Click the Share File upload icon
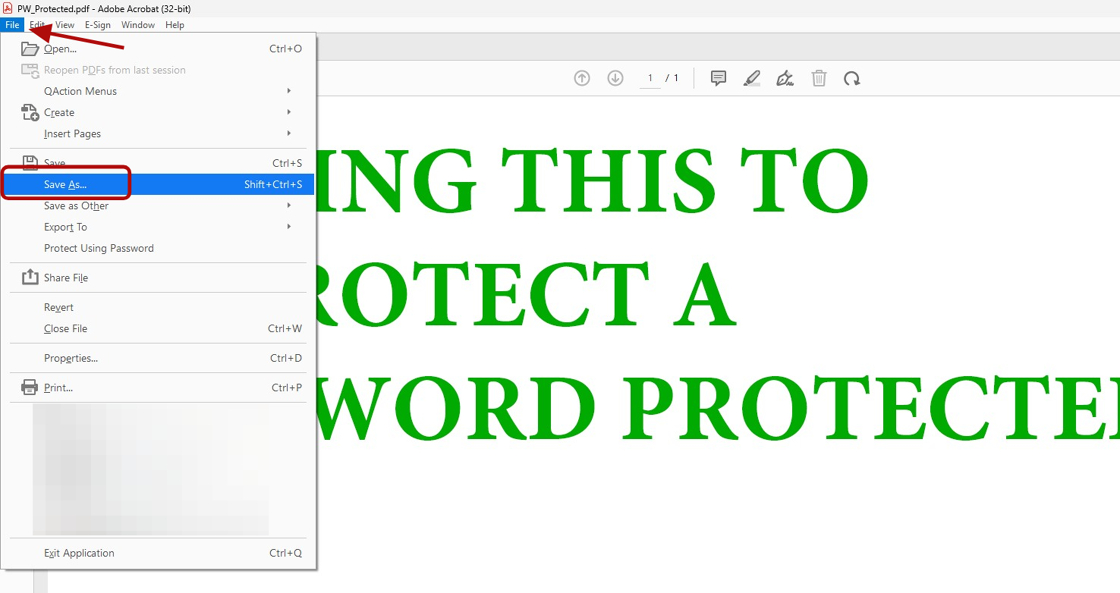The image size is (1120, 593). [29, 277]
